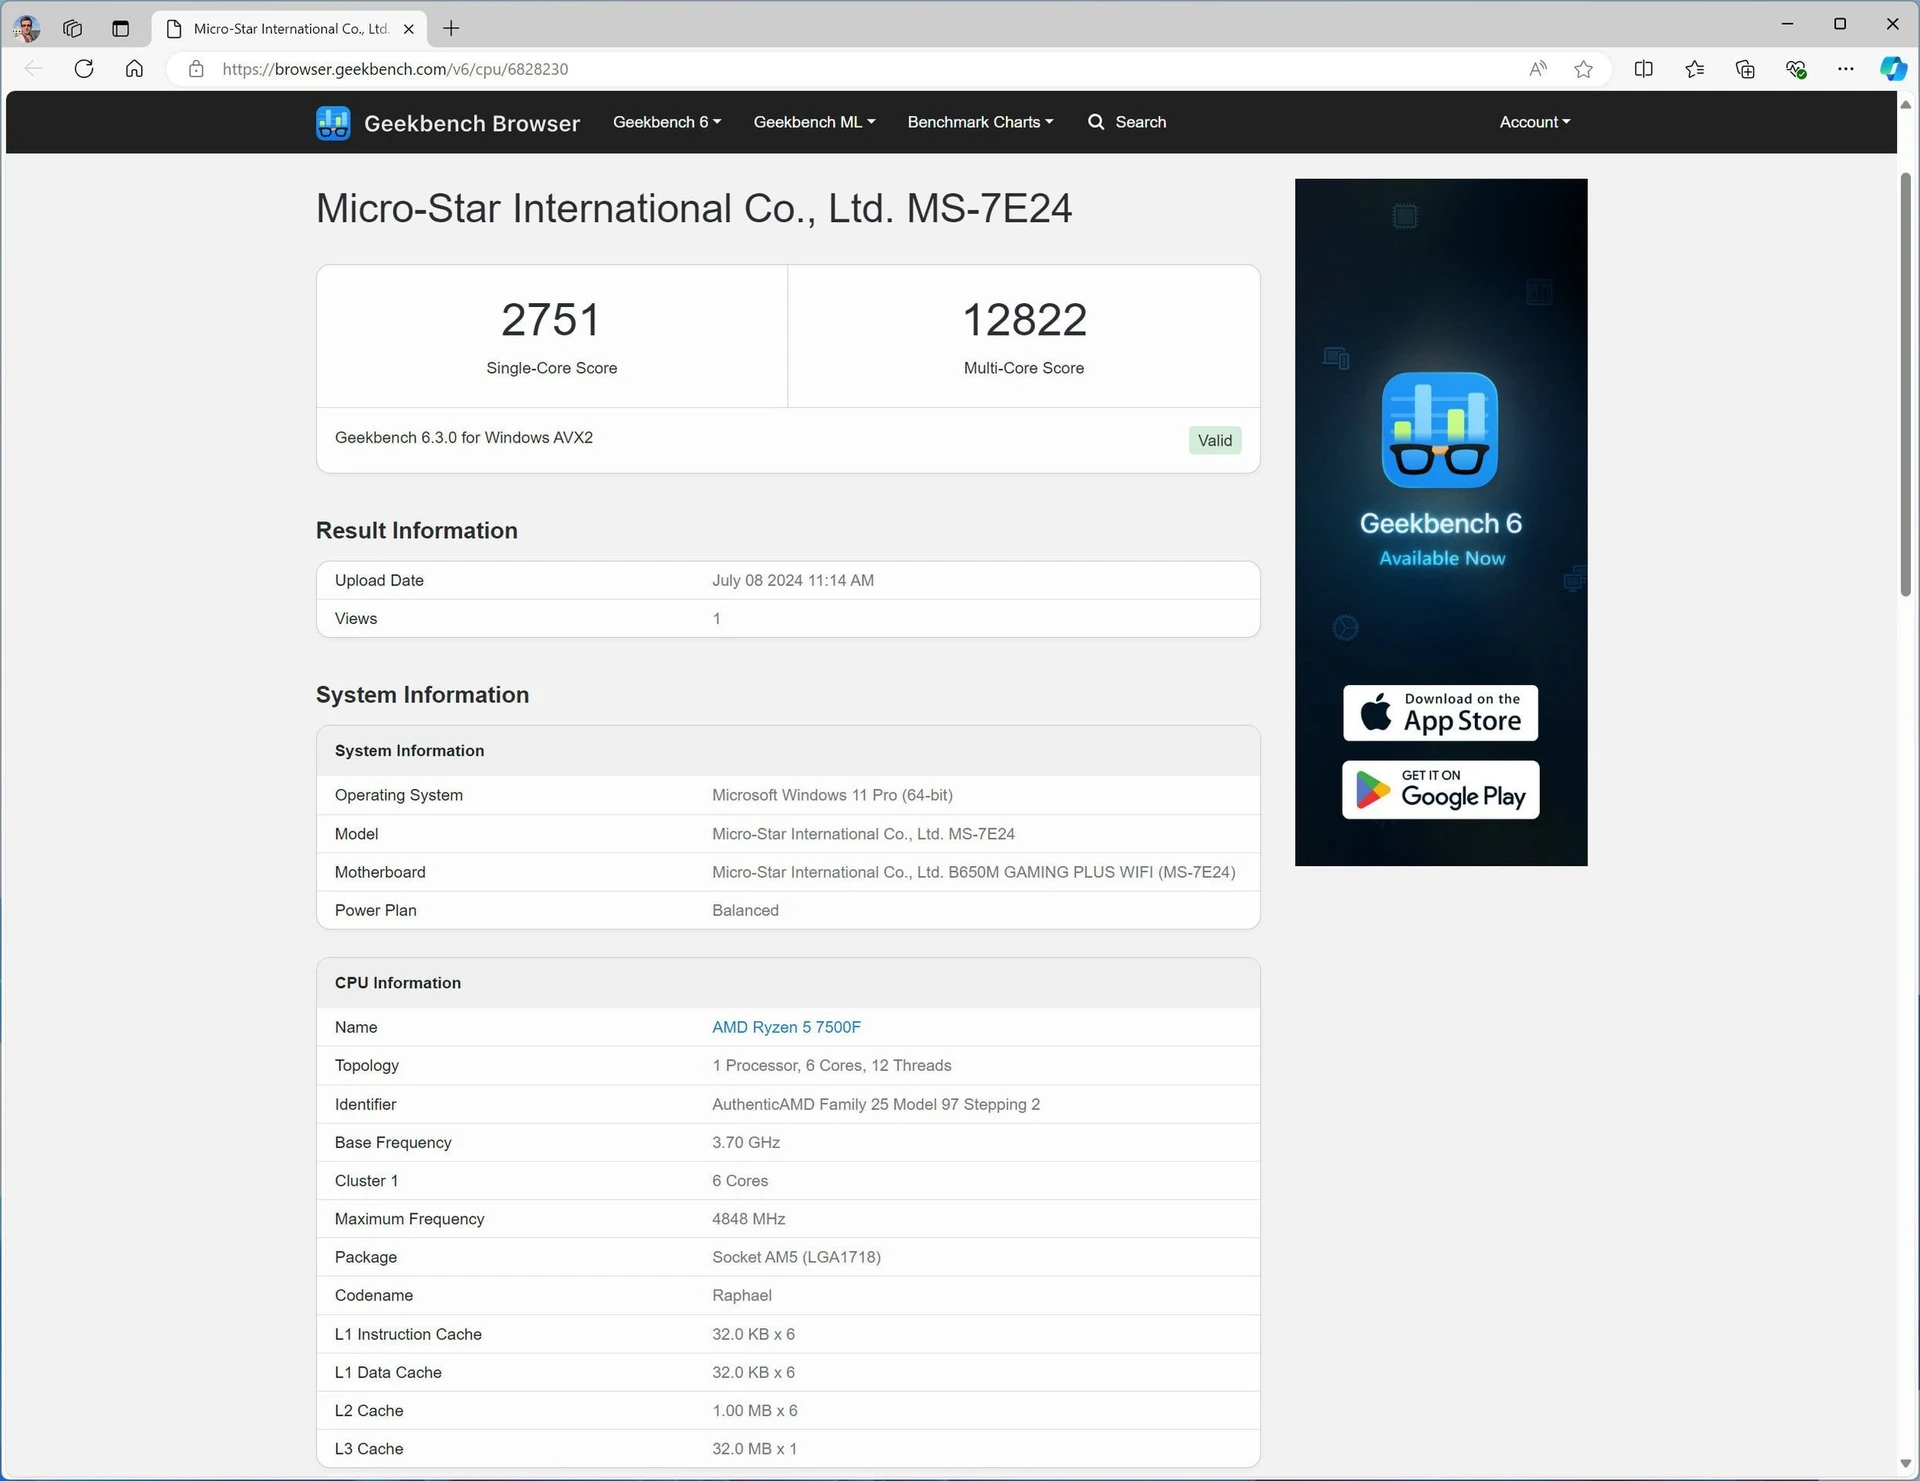Get it on Google Play

pyautogui.click(x=1440, y=790)
